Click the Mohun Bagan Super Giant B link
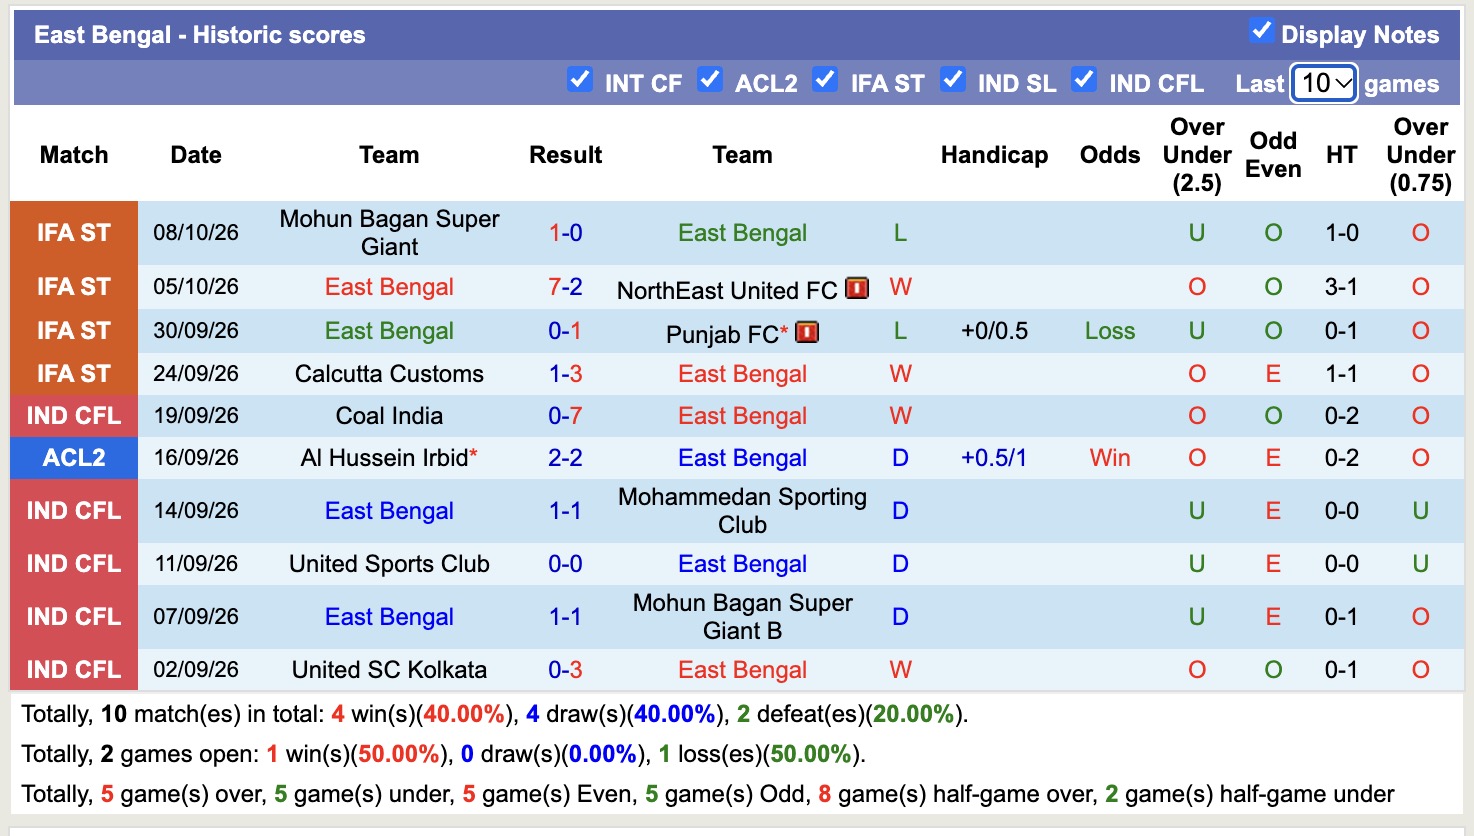 click(x=742, y=617)
